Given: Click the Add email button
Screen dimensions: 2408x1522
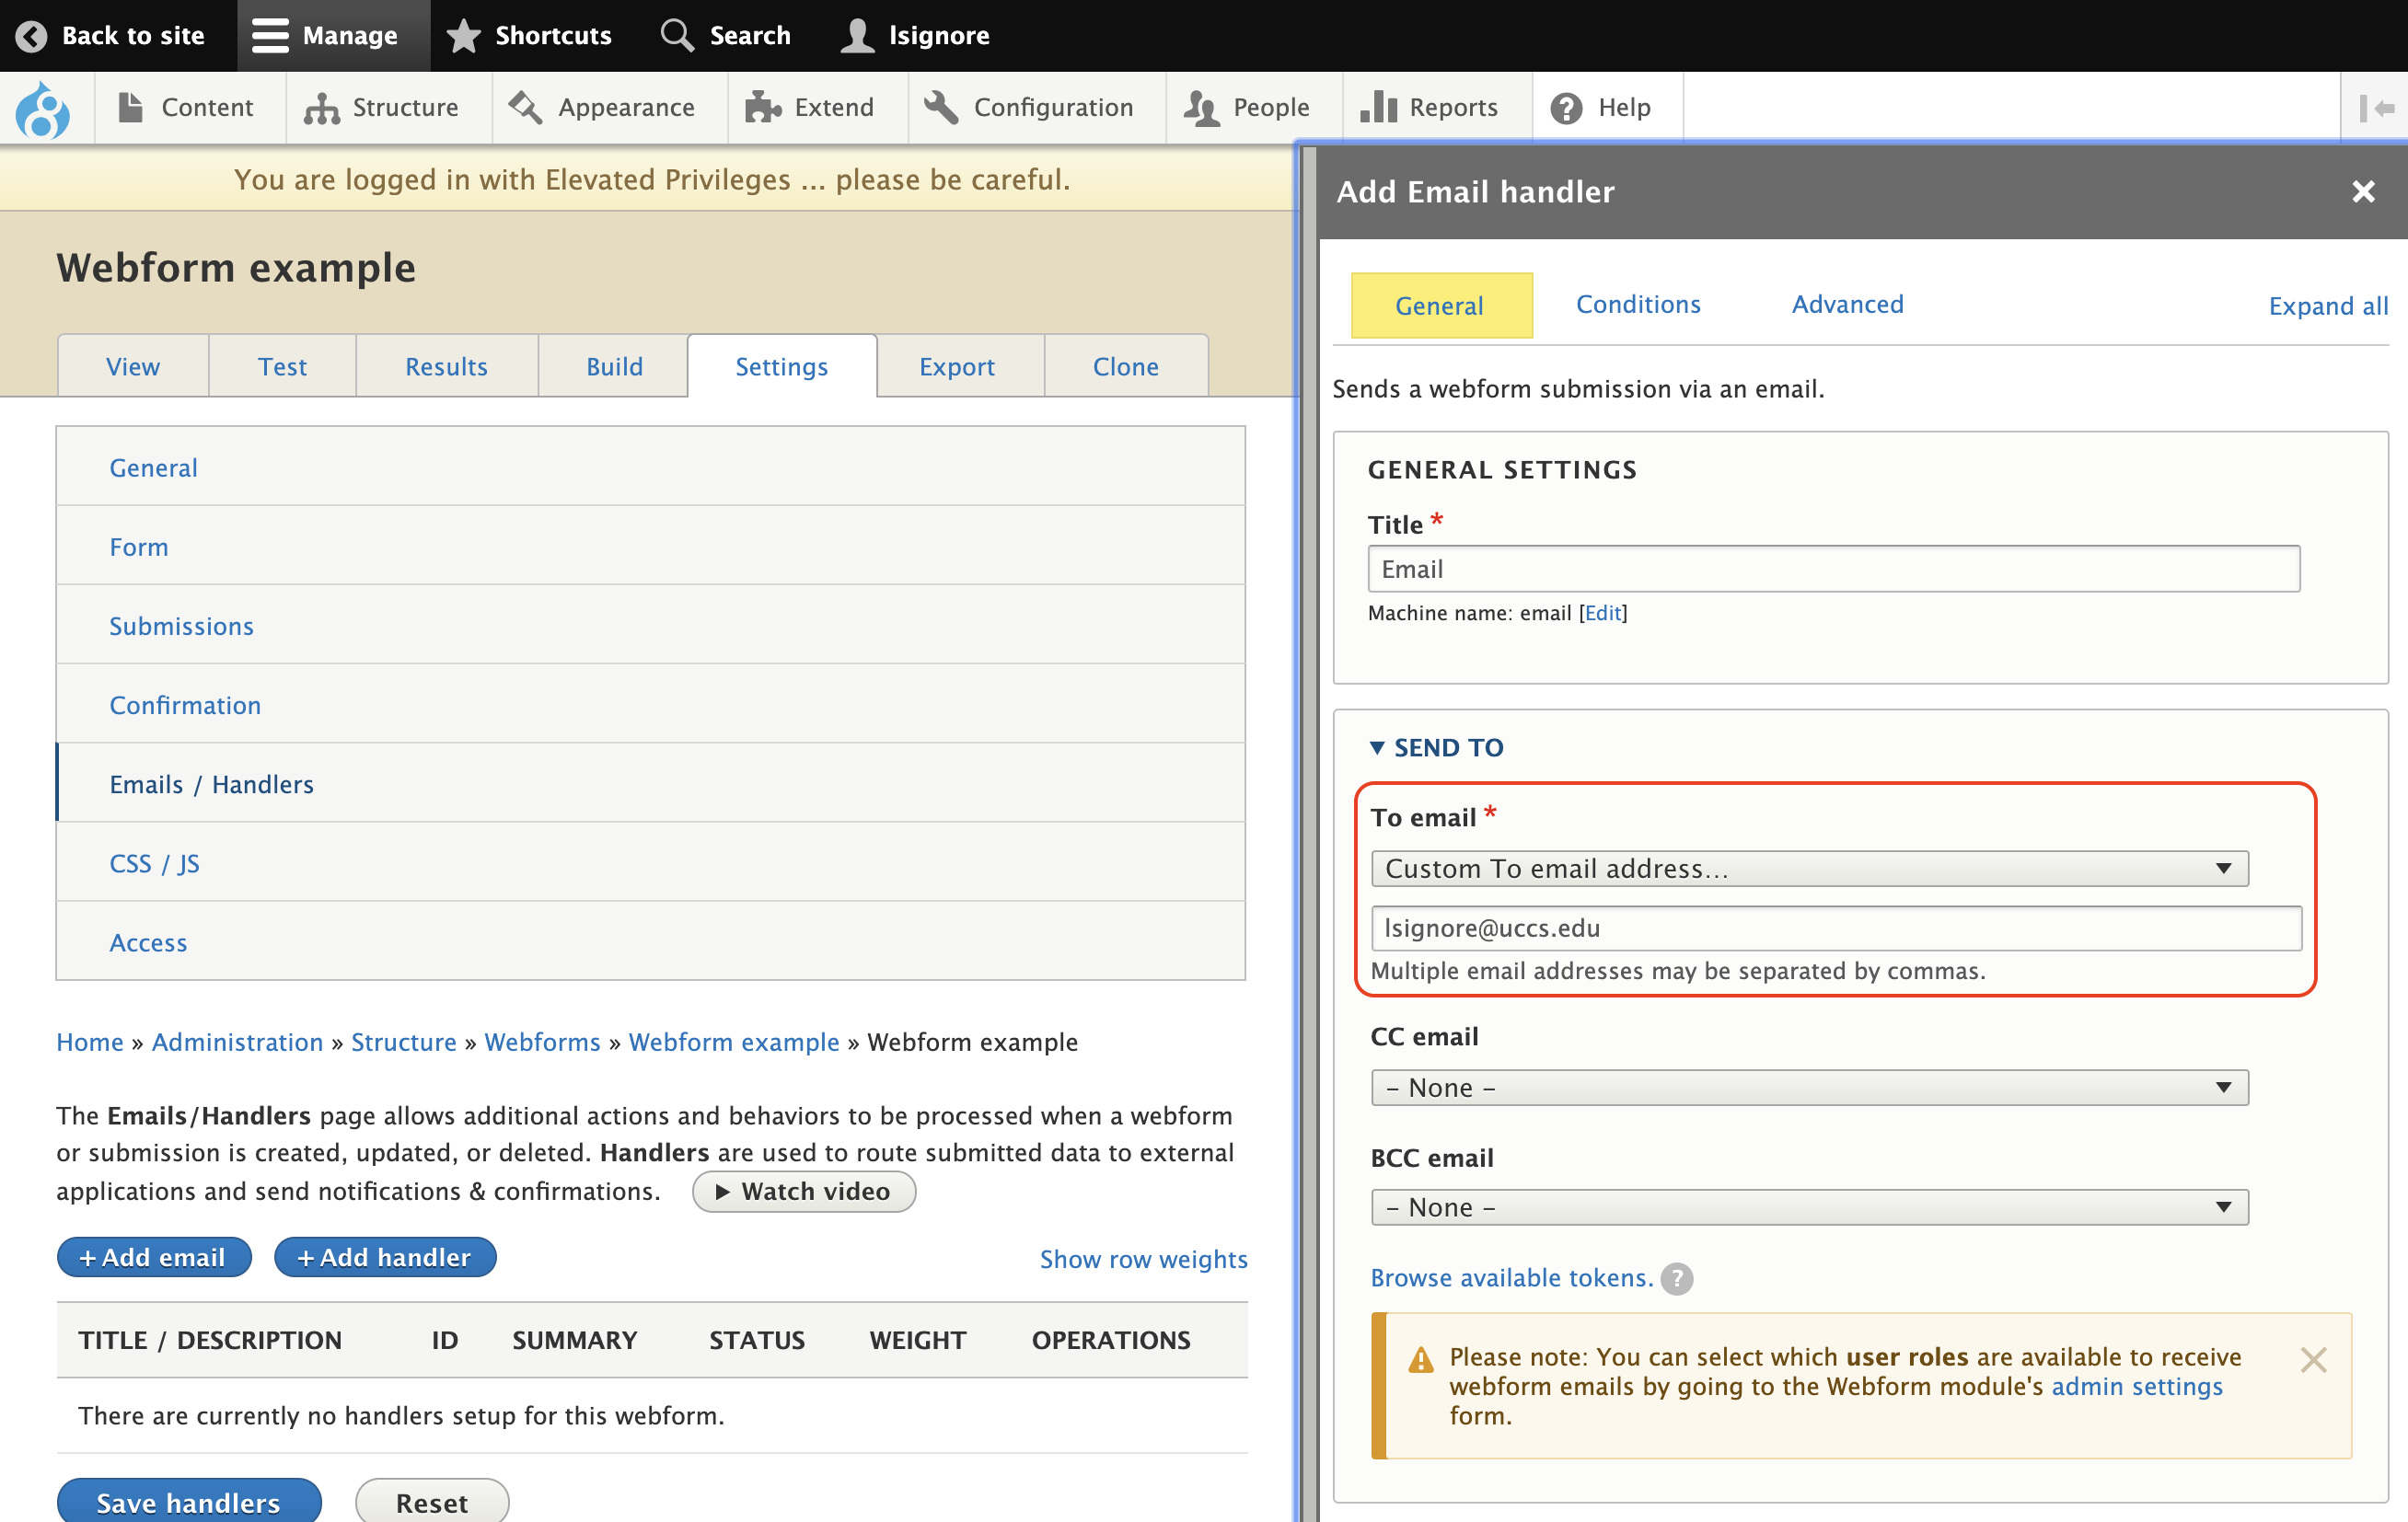Looking at the screenshot, I should coord(154,1258).
